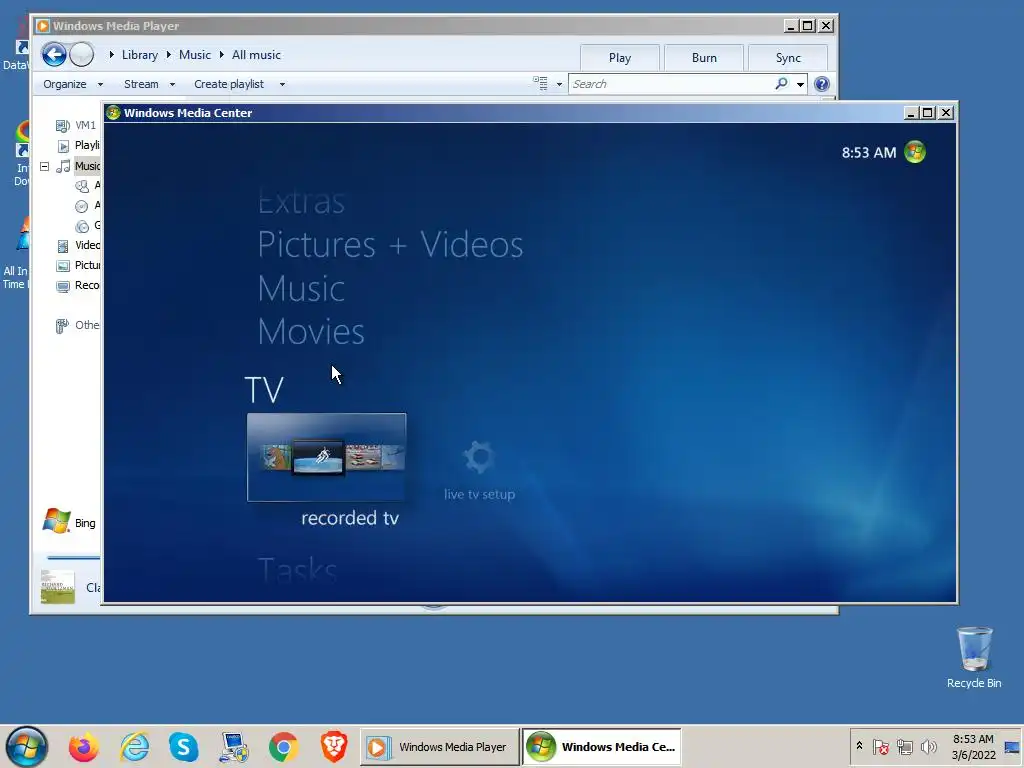Click the Artist icon under Music
This screenshot has width=1024, height=768.
point(82,186)
